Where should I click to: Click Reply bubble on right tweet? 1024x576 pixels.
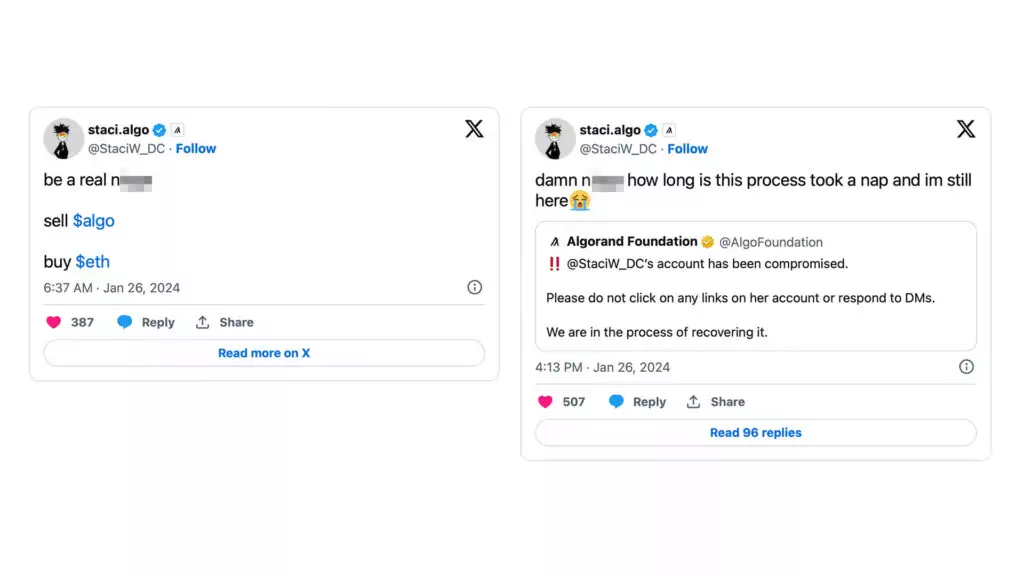pyautogui.click(x=616, y=402)
